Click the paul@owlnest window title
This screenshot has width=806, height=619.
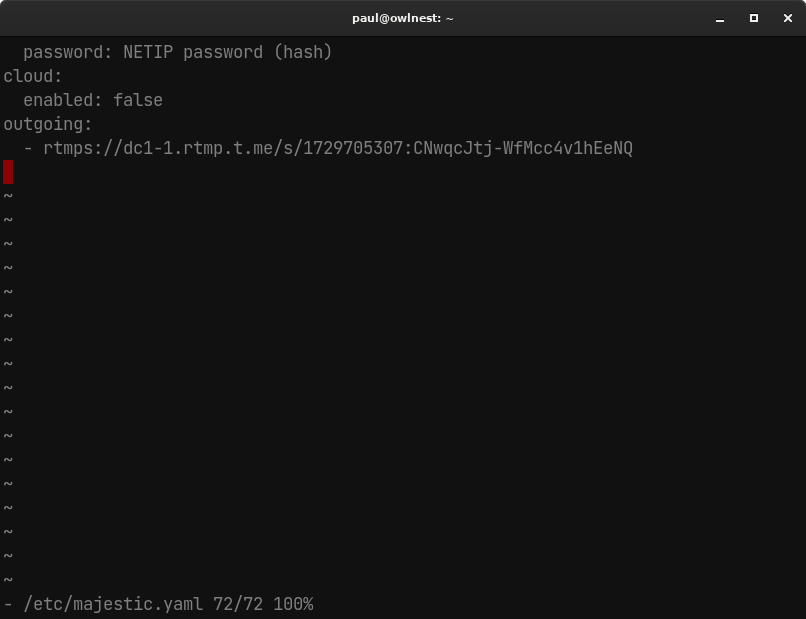(403, 18)
